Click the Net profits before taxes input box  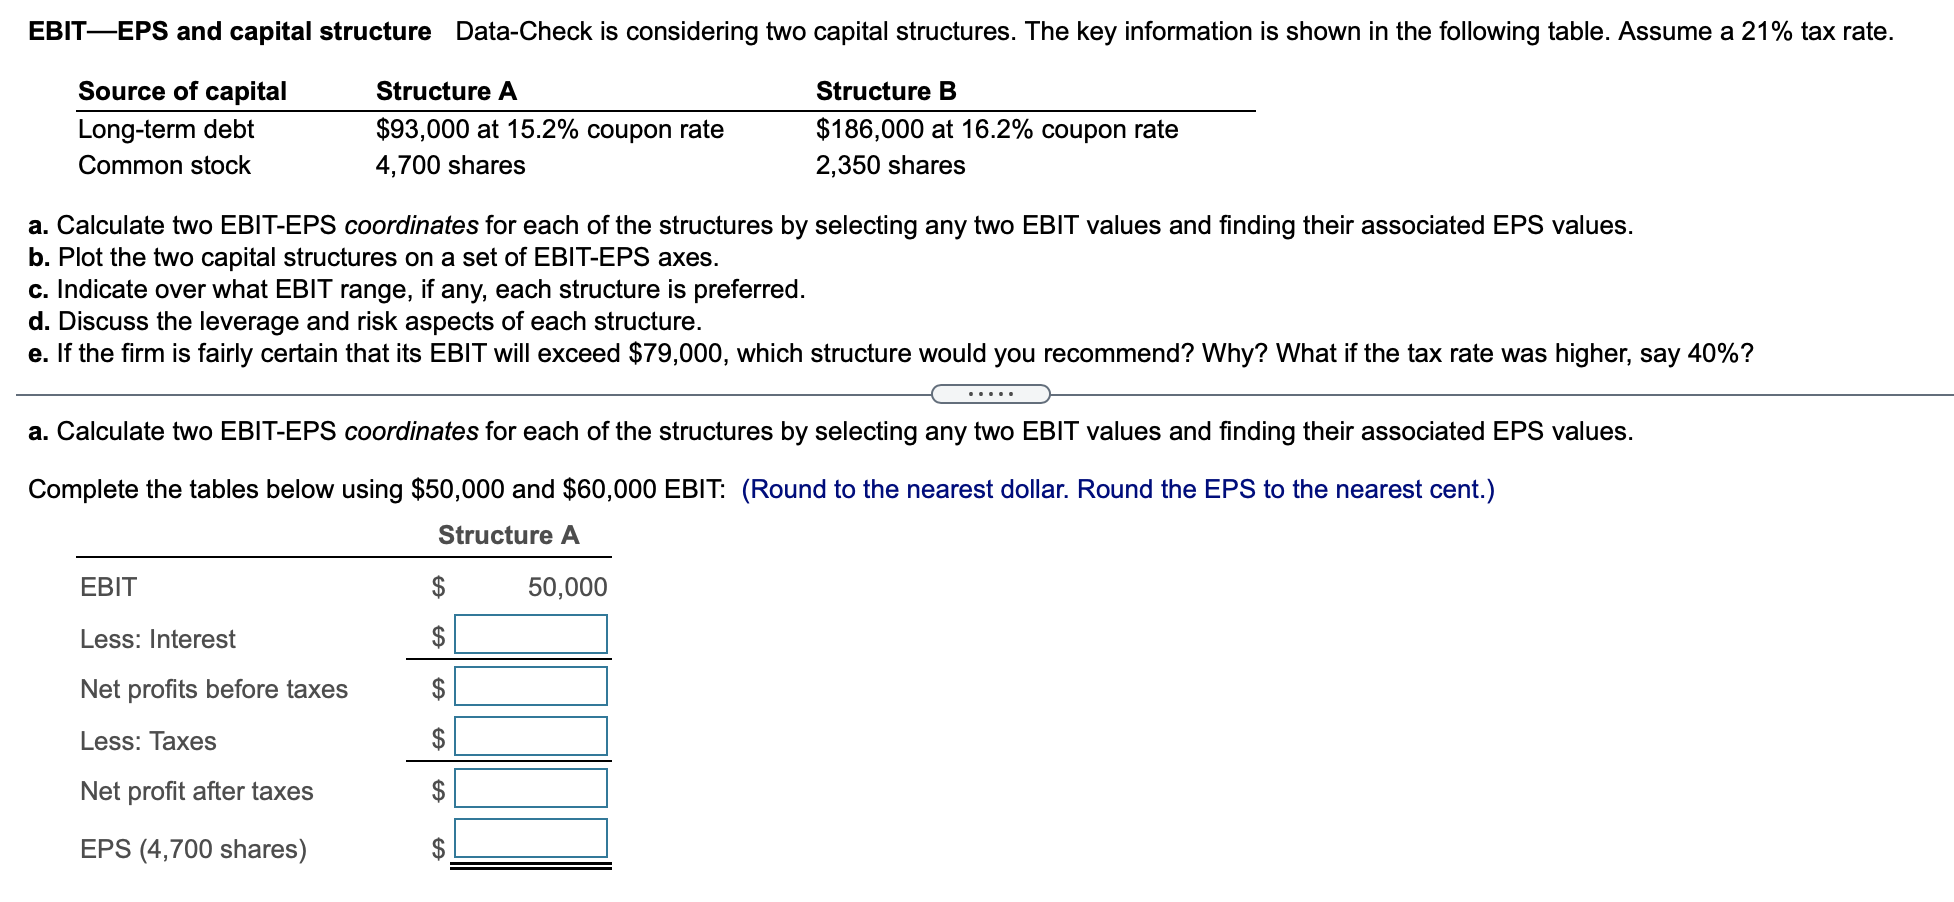click(x=531, y=685)
